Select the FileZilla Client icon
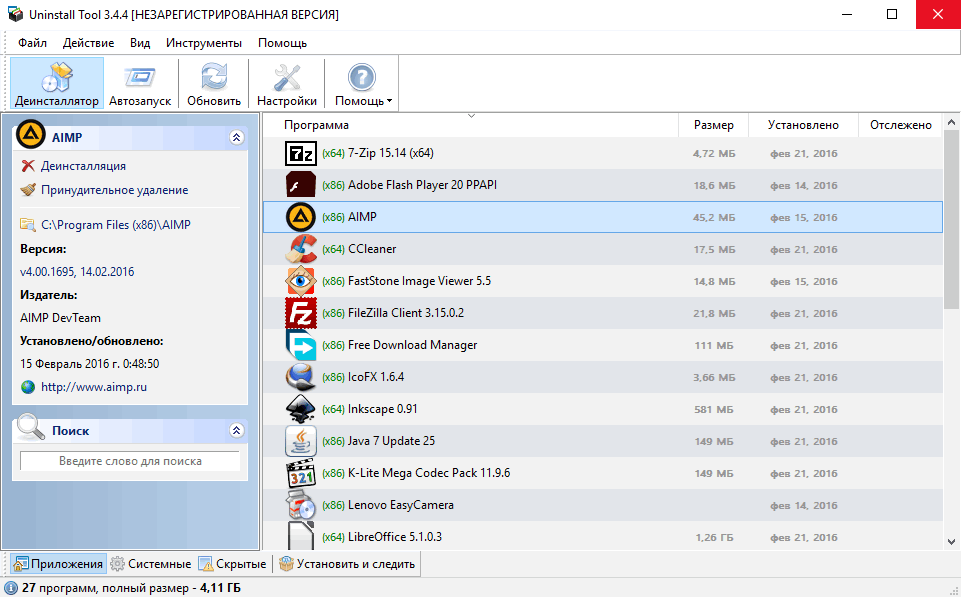Screen dimensions: 961x597 [x=301, y=313]
